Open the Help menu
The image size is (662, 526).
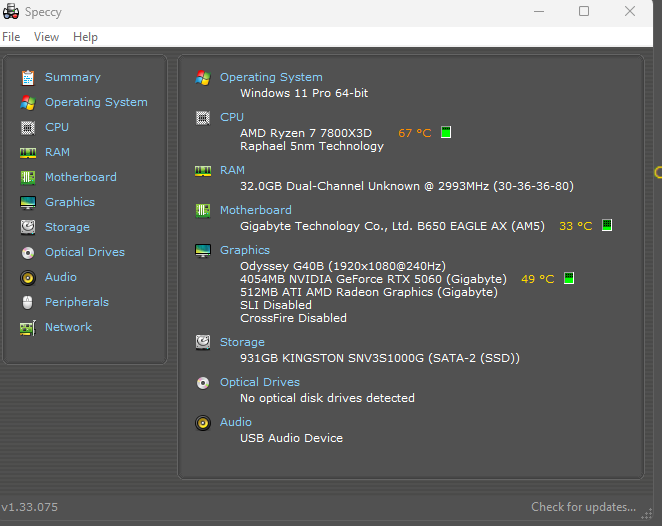(85, 37)
